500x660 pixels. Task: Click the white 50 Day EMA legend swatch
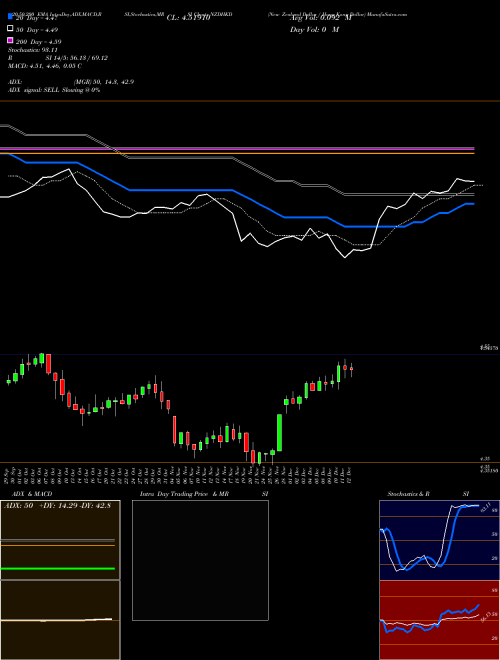pyautogui.click(x=11, y=29)
